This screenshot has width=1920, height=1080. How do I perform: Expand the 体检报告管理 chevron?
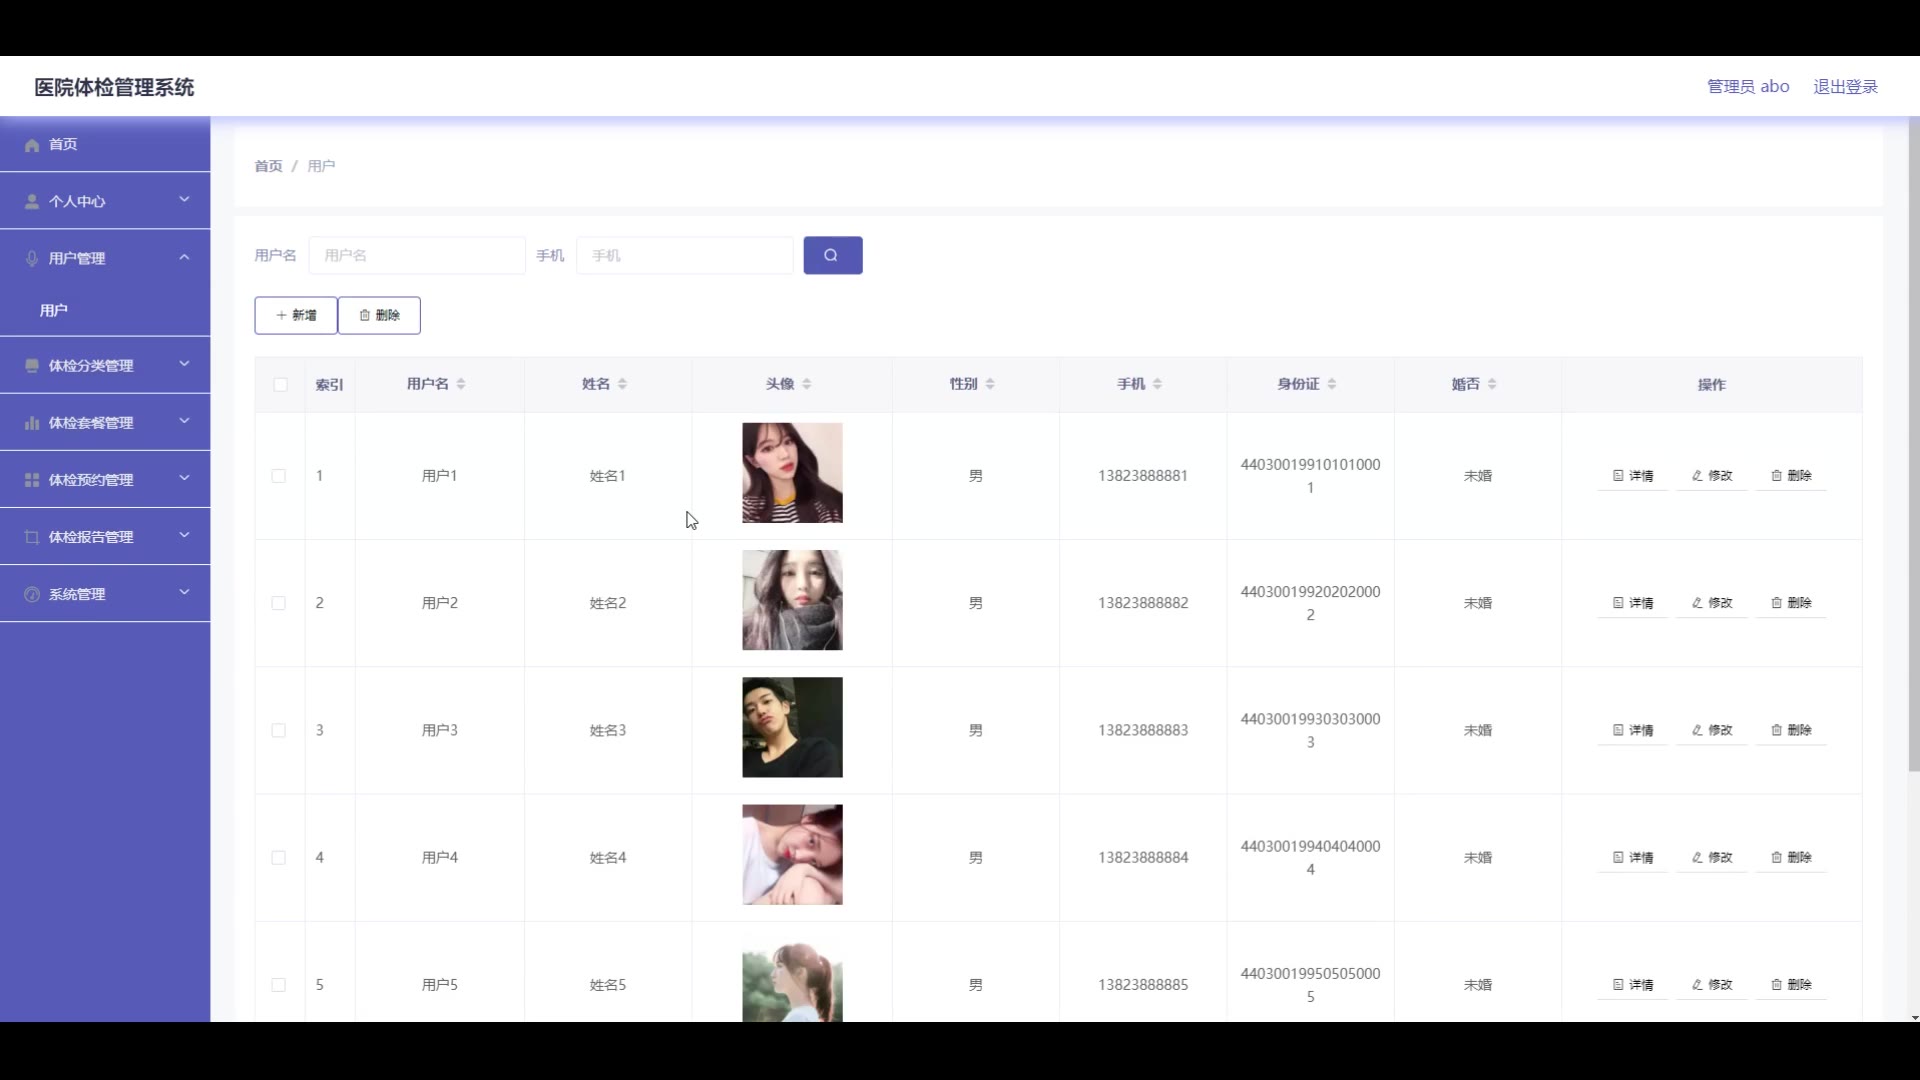(184, 535)
